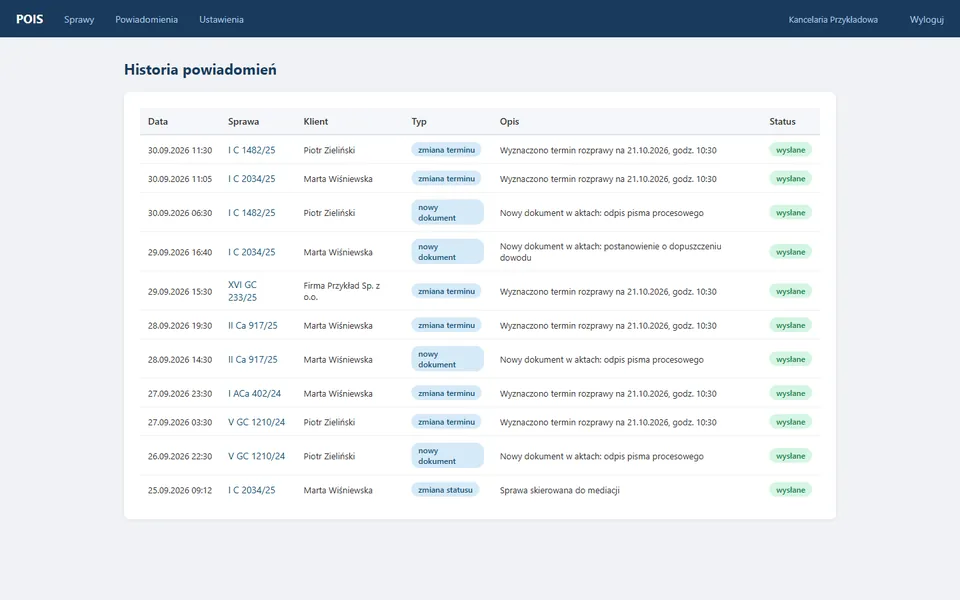Click the wysłane status in the XVI GC 233/25 row
The width and height of the screenshot is (960, 600).
[790, 291]
